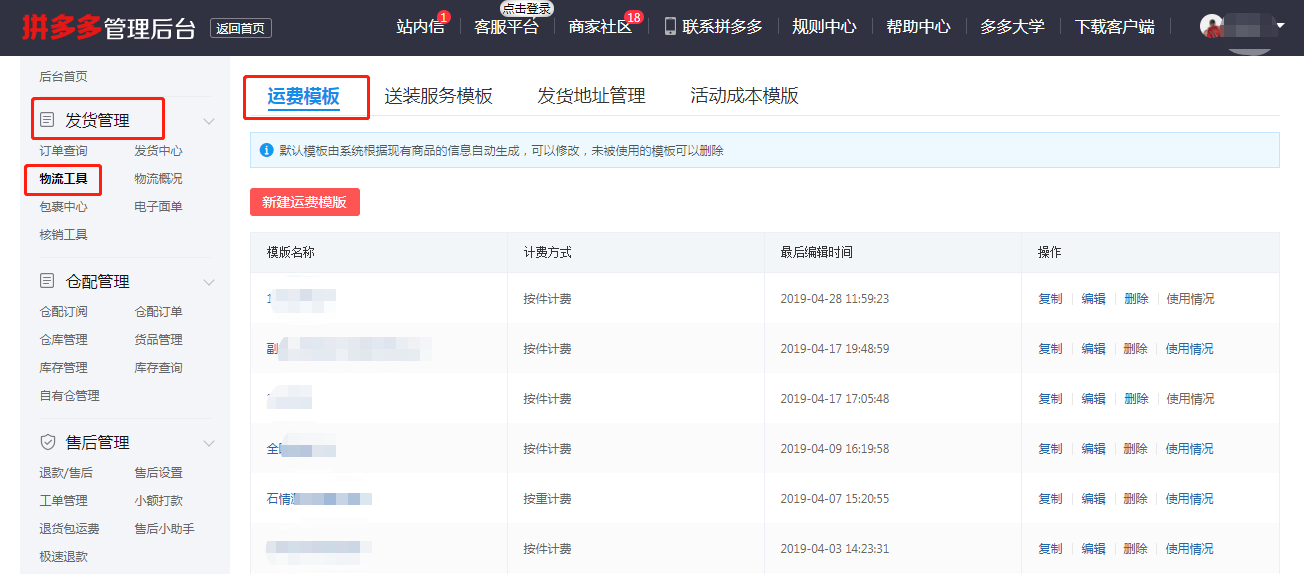
Task: Open 小额打款 in sidebar
Action: [x=158, y=501]
